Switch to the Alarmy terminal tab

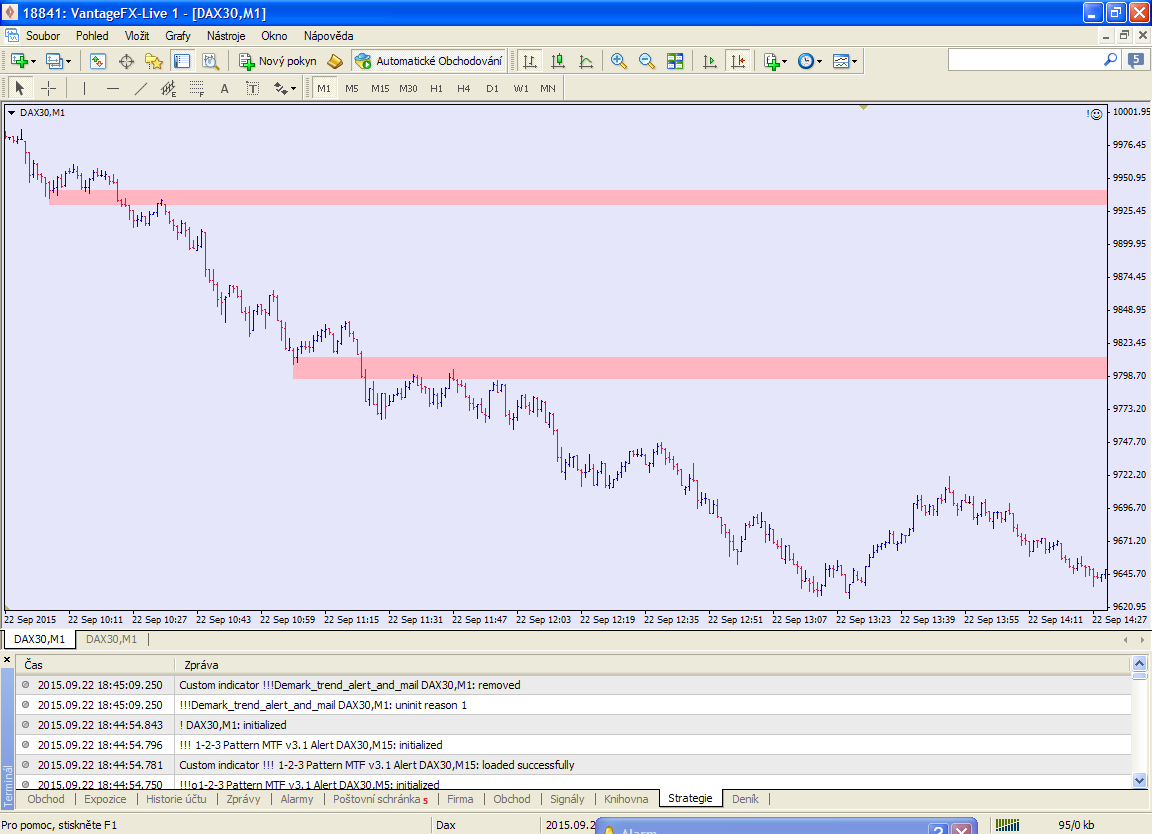click(x=296, y=799)
